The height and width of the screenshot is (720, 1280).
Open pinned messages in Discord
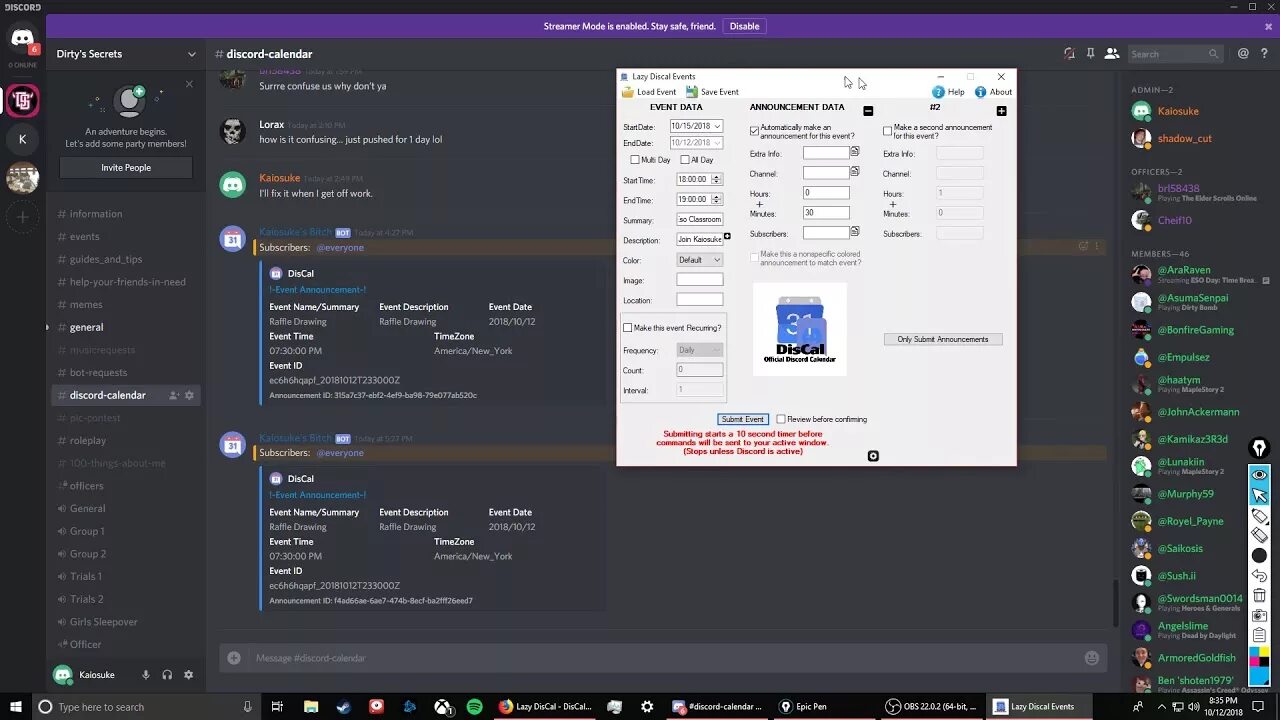coord(1090,54)
